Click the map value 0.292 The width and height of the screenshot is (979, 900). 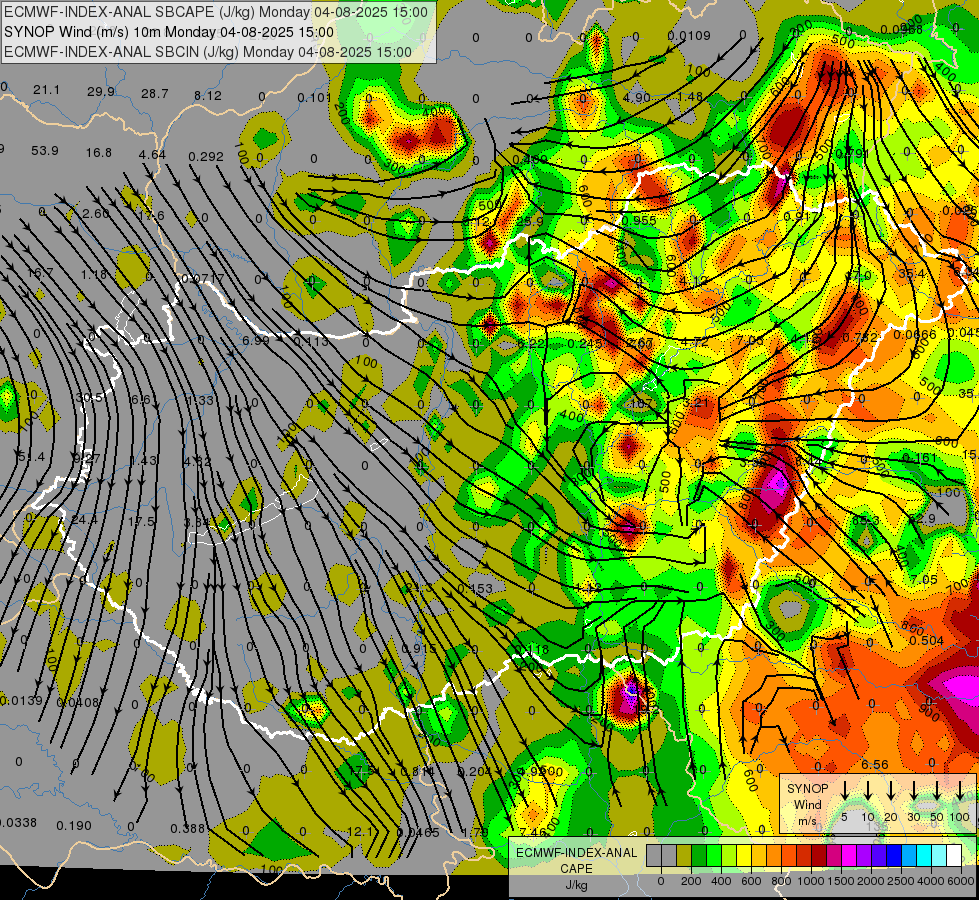[x=206, y=156]
